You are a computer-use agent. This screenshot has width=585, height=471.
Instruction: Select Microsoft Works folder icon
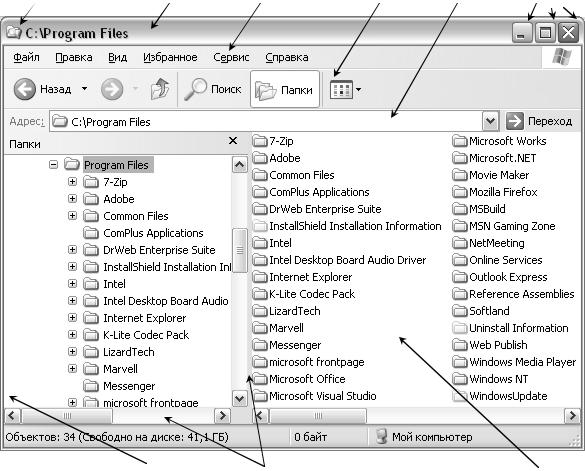pos(460,141)
